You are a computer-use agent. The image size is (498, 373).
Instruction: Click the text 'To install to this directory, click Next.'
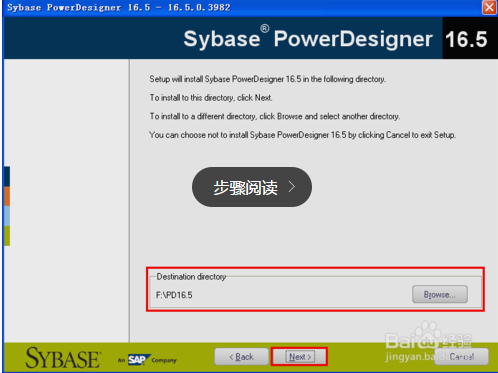point(211,98)
